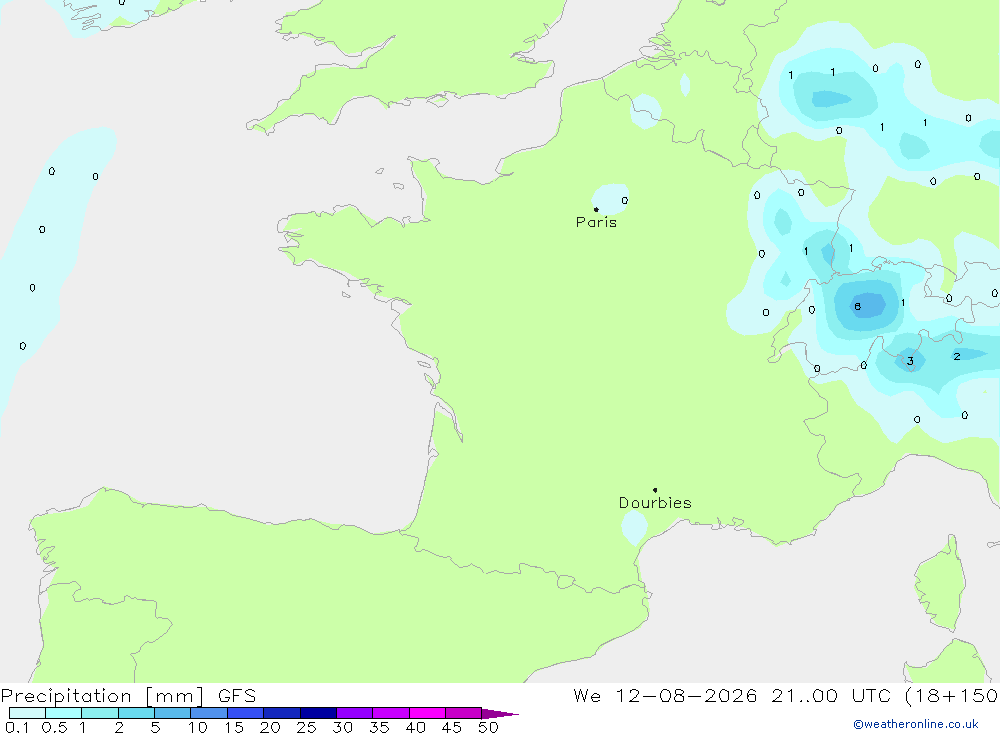Pick the 5–10 mm blue legend swatch
Screen dimensions: 1000x733
172,713
